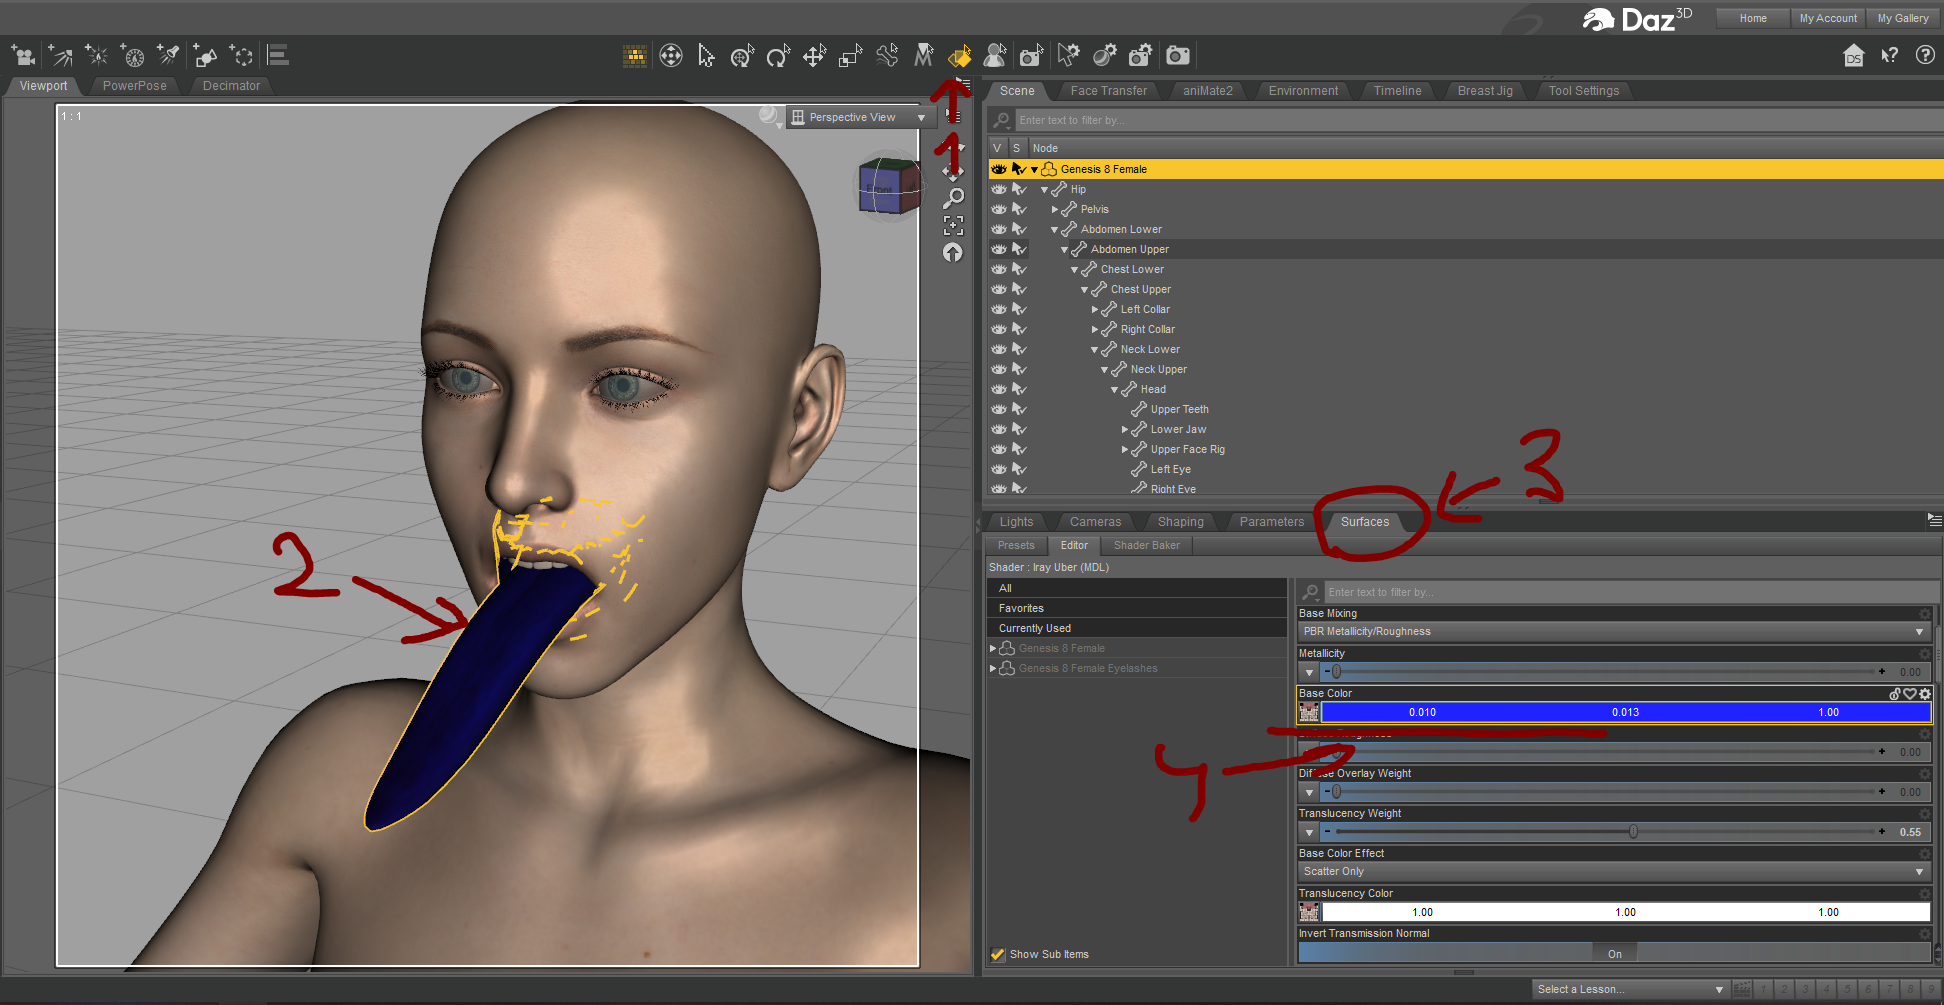Click the Create New Distant Light icon
Screen dimensions: 1944x1005
pyautogui.click(x=60, y=56)
